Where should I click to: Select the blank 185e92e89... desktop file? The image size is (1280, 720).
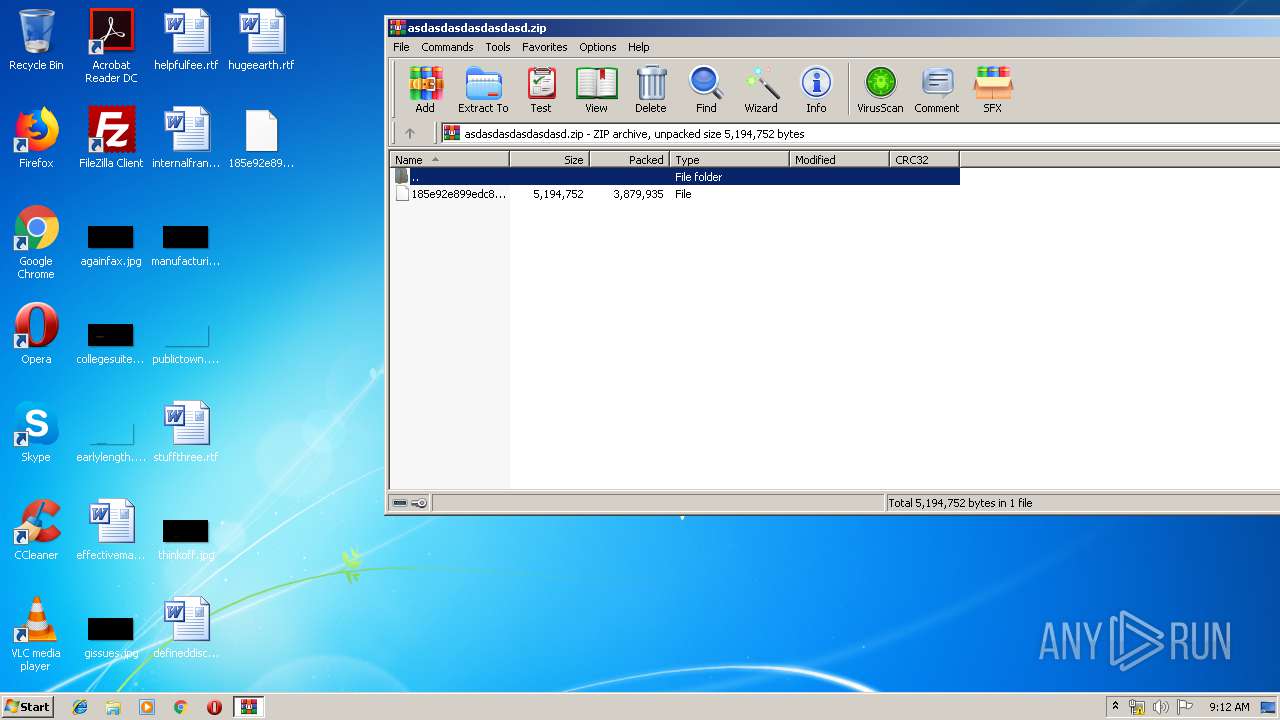(261, 138)
